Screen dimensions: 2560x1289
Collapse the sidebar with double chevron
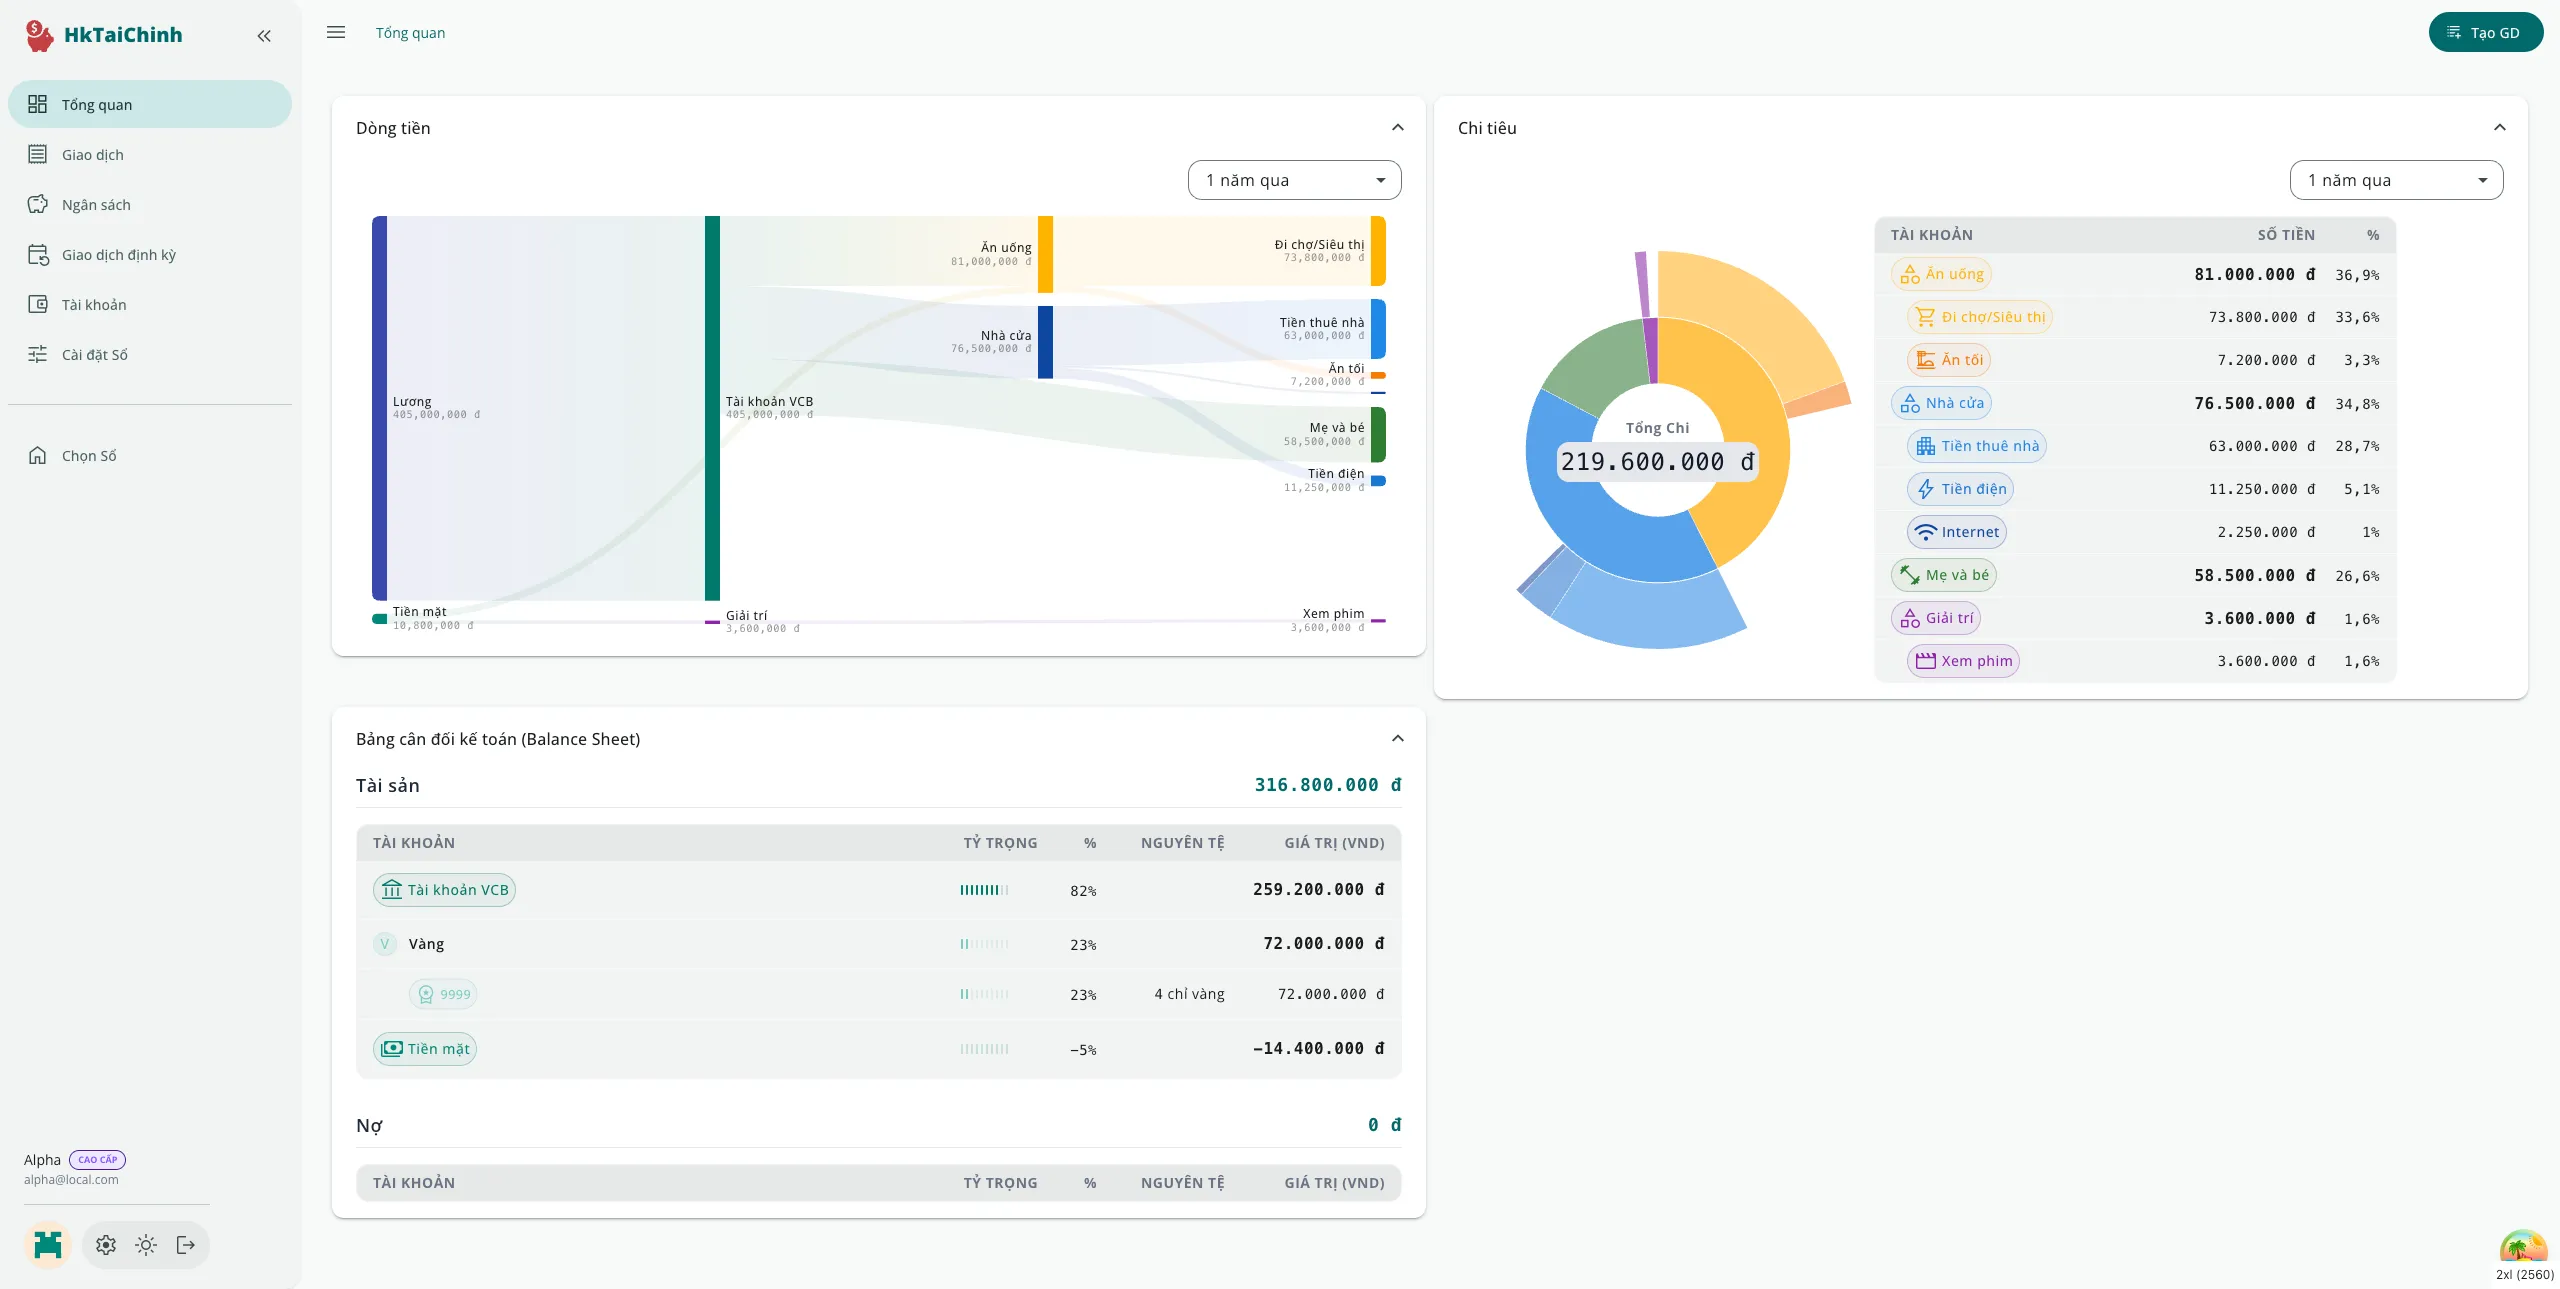pyautogui.click(x=264, y=36)
